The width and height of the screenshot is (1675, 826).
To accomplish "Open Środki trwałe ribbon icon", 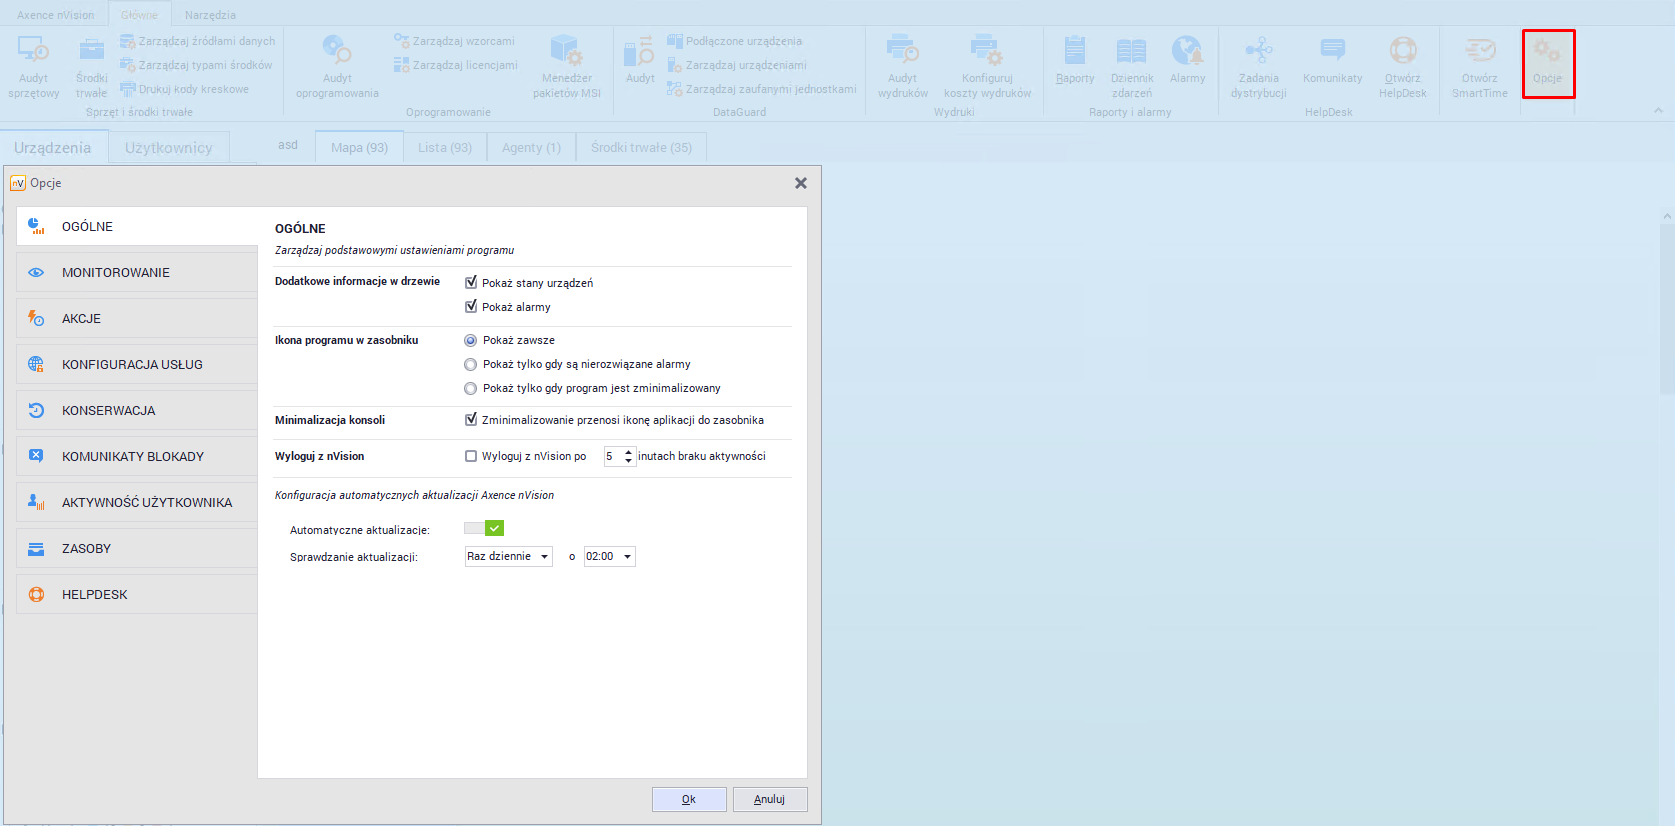I will (x=91, y=67).
